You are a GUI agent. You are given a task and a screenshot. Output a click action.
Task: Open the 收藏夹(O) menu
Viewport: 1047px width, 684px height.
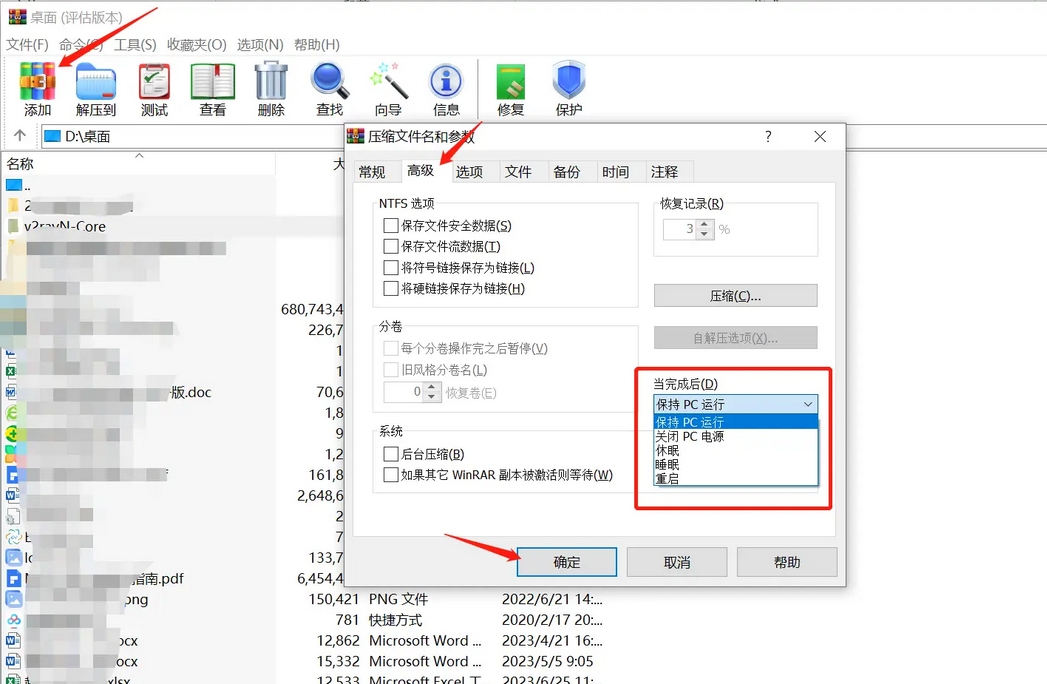197,45
